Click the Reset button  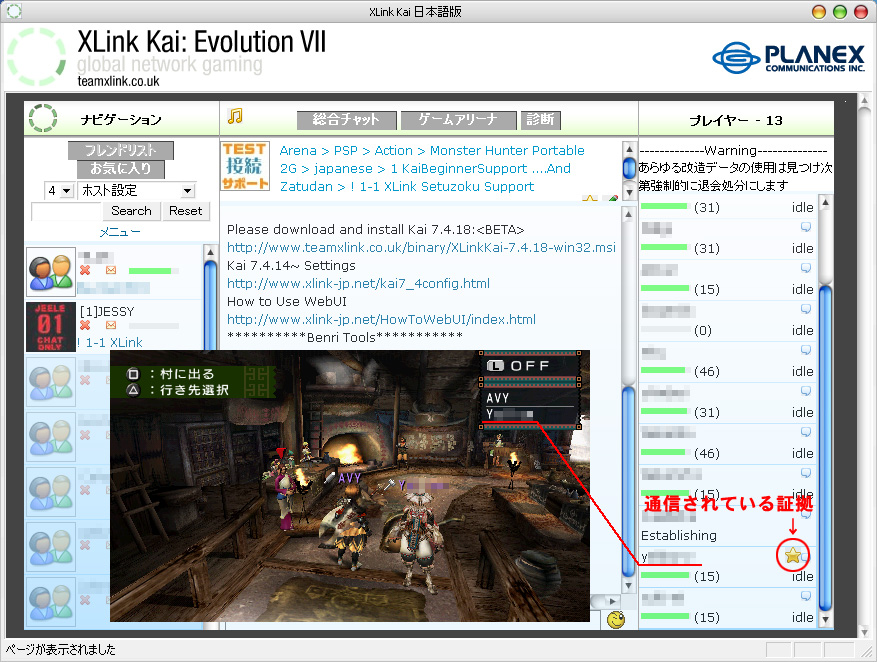click(186, 211)
